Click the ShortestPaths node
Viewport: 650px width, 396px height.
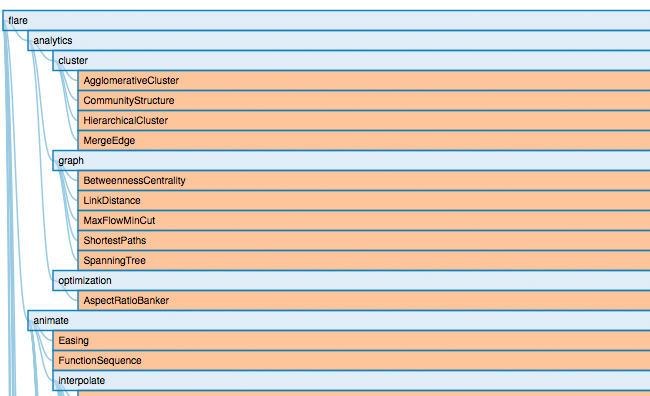click(364, 241)
